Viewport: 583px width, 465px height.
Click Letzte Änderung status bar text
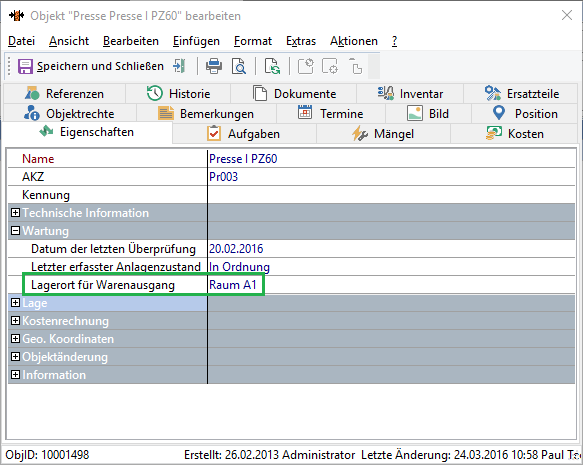pos(471,455)
